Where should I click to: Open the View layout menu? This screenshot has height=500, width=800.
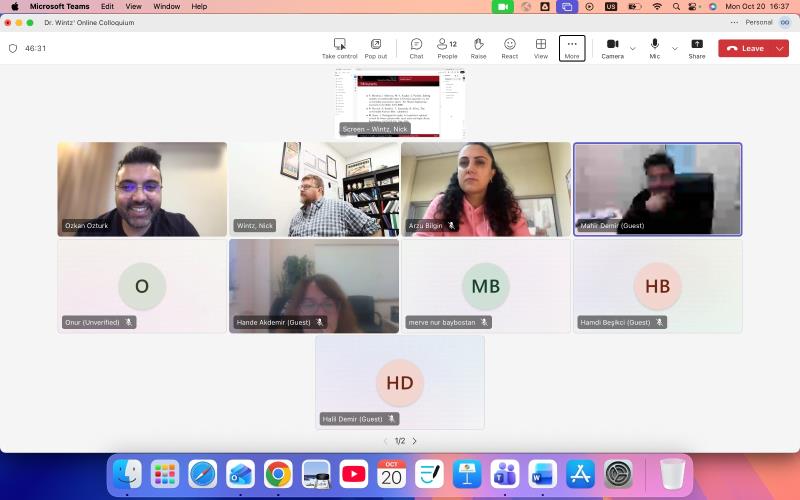click(541, 47)
